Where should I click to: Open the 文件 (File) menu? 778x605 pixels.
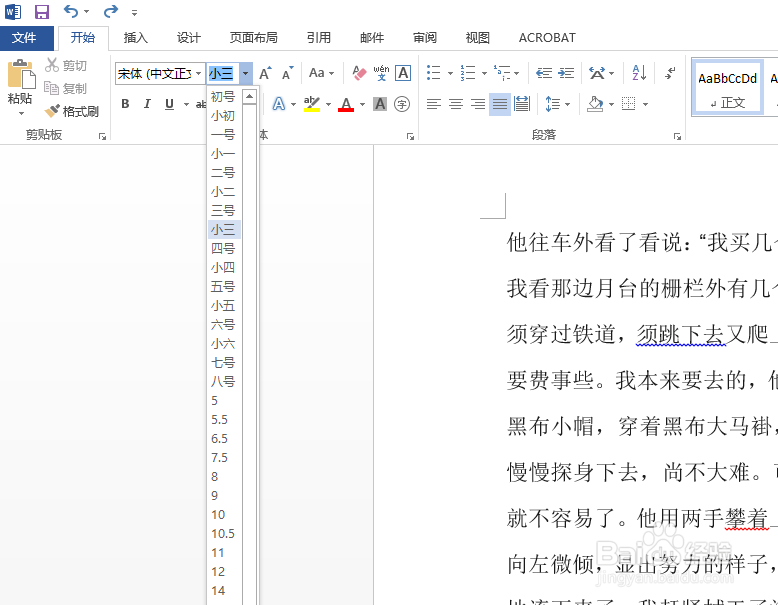(x=24, y=38)
